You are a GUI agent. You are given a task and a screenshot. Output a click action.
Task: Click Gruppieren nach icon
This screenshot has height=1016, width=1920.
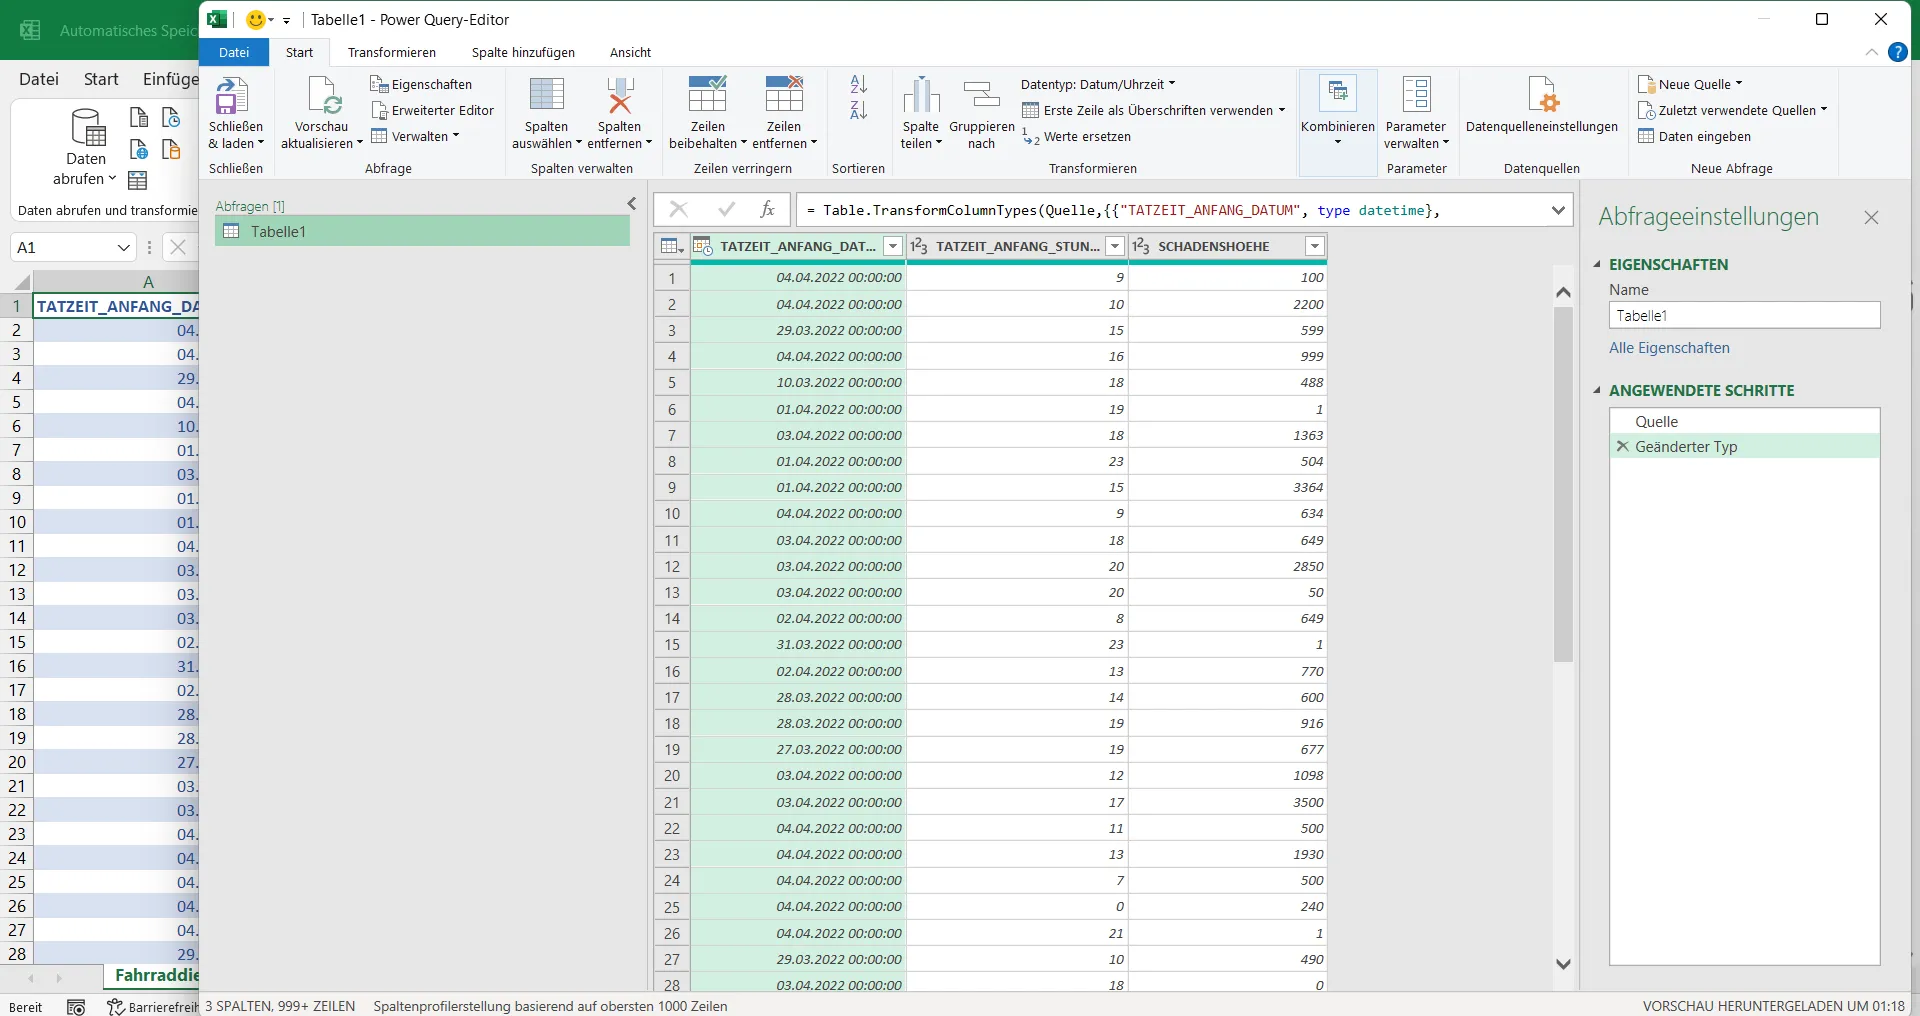pyautogui.click(x=982, y=96)
